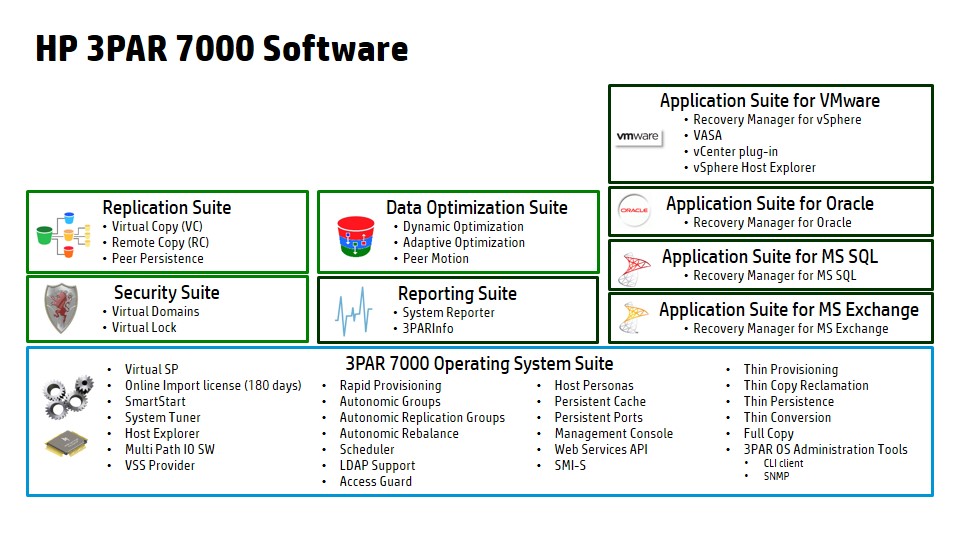Select the 3PAR 7000 Operating System Suite heading
The height and width of the screenshot is (540, 960).
click(479, 364)
